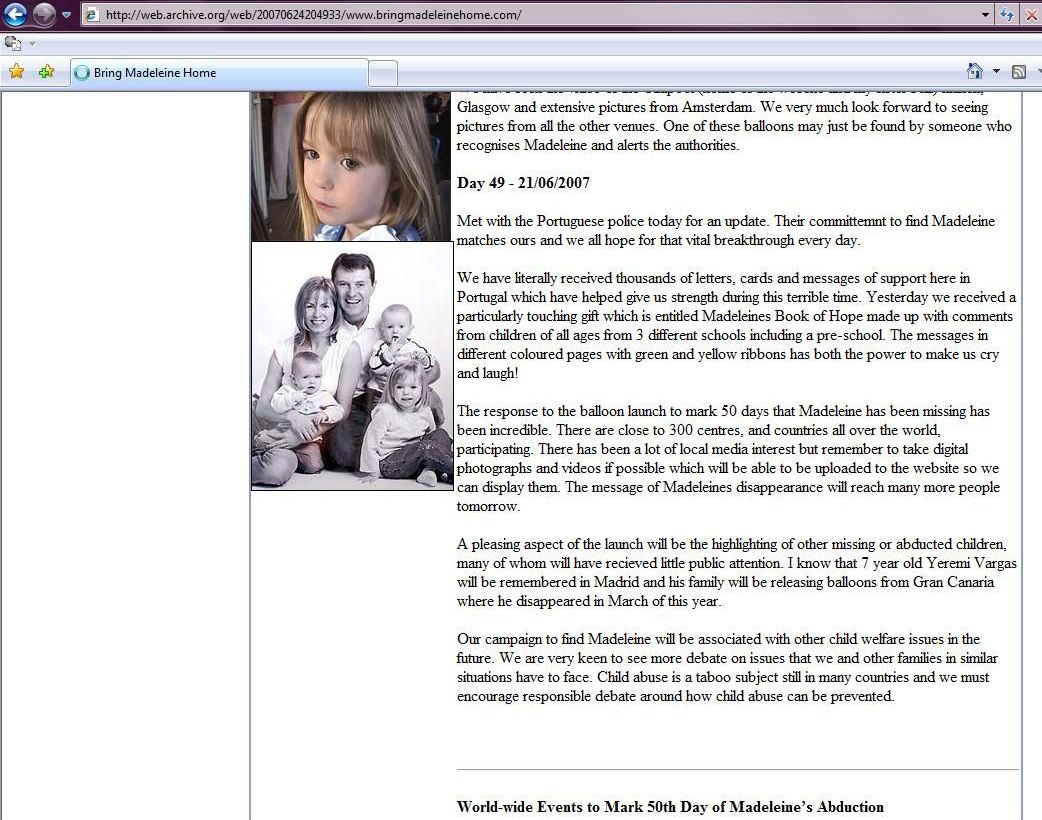Open the Favorites Center star icon

click(x=16, y=72)
